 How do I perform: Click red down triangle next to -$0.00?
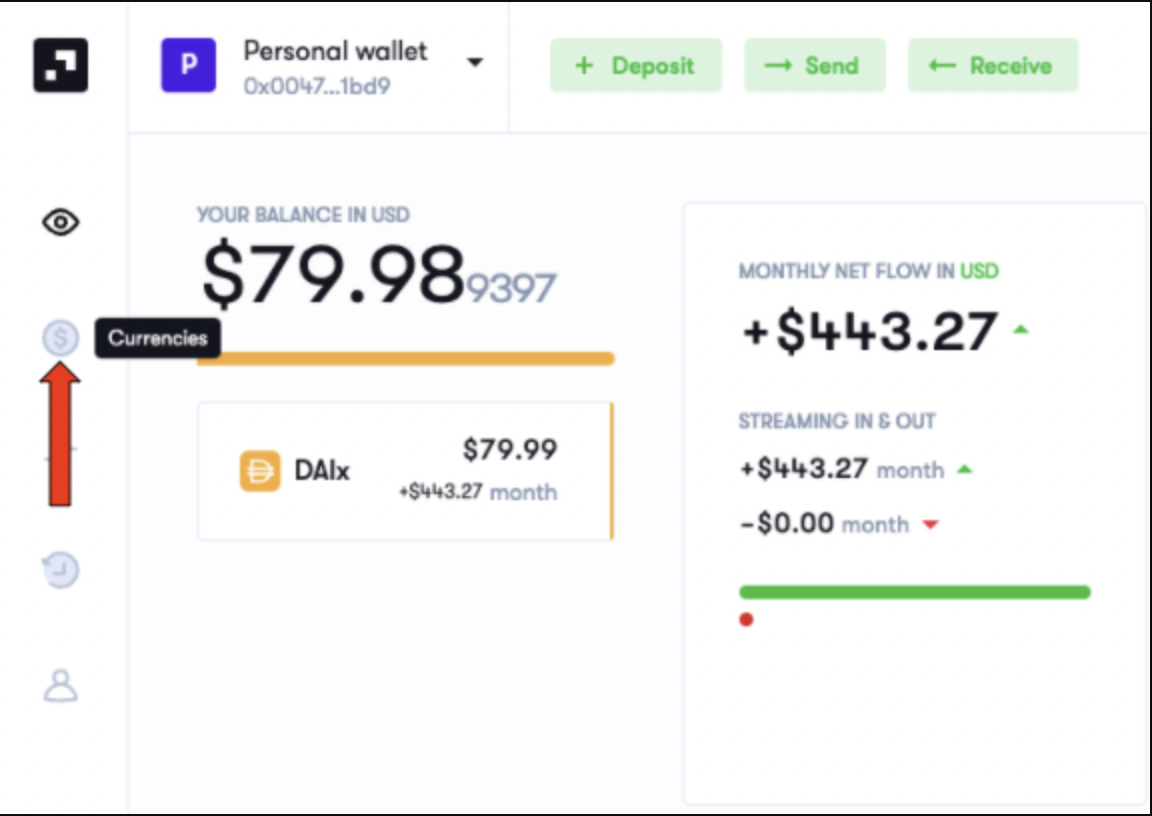click(931, 524)
